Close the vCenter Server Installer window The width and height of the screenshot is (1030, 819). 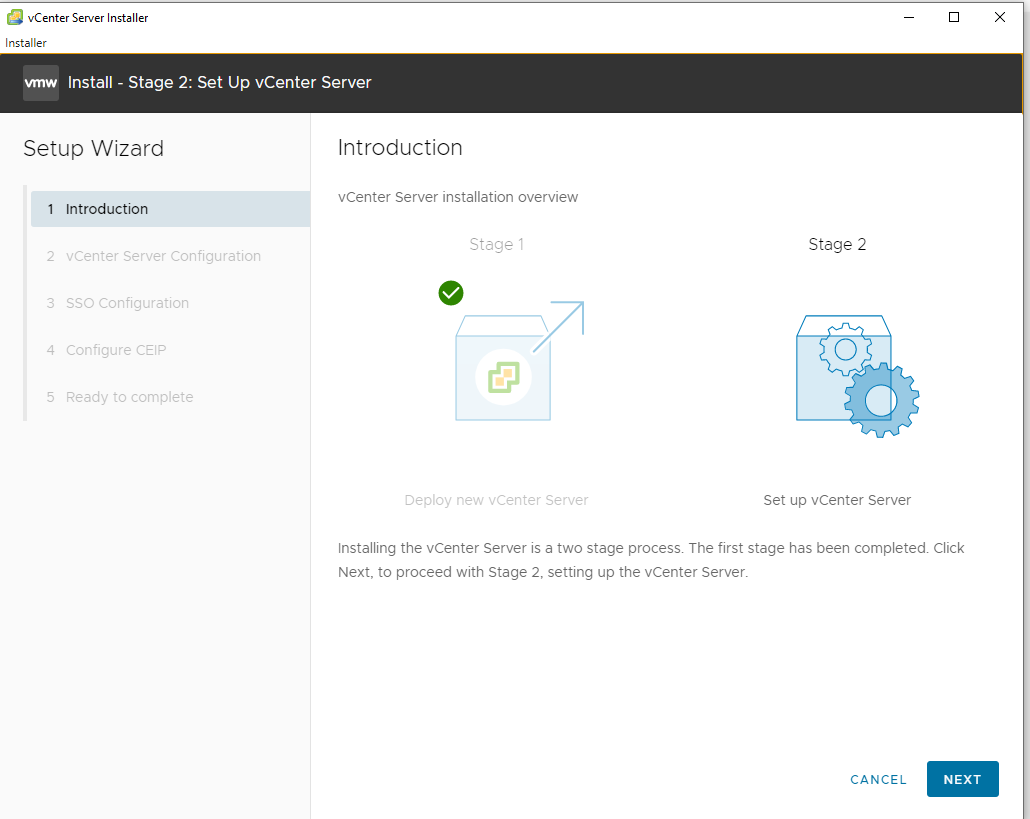click(1000, 18)
